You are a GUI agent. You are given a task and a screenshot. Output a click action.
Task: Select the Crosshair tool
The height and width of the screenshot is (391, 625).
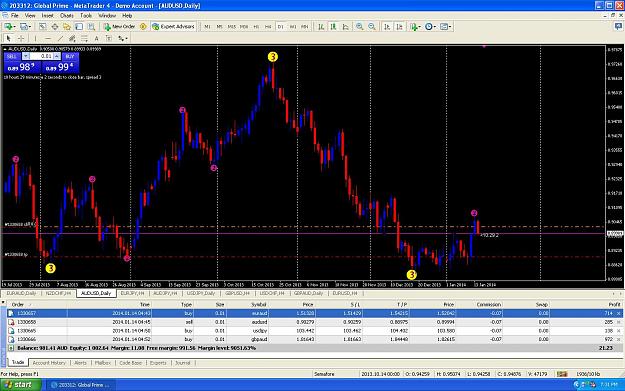click(x=21, y=39)
